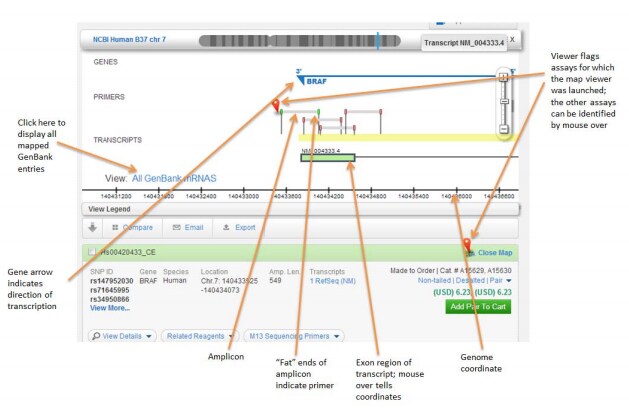Select the Non-tailed option
This screenshot has height=419, width=629.
(x=434, y=280)
